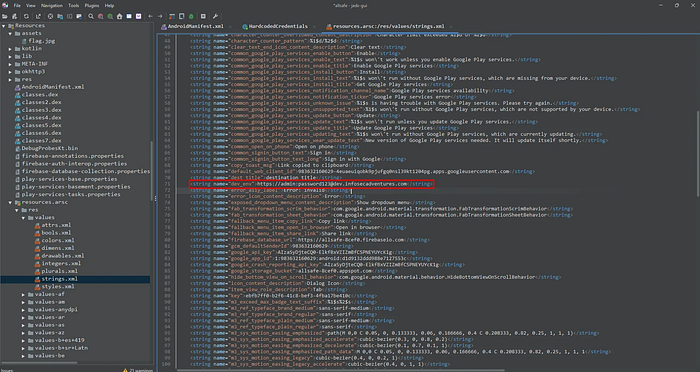Select the resources.arsc strings.xml tab

tap(385, 27)
